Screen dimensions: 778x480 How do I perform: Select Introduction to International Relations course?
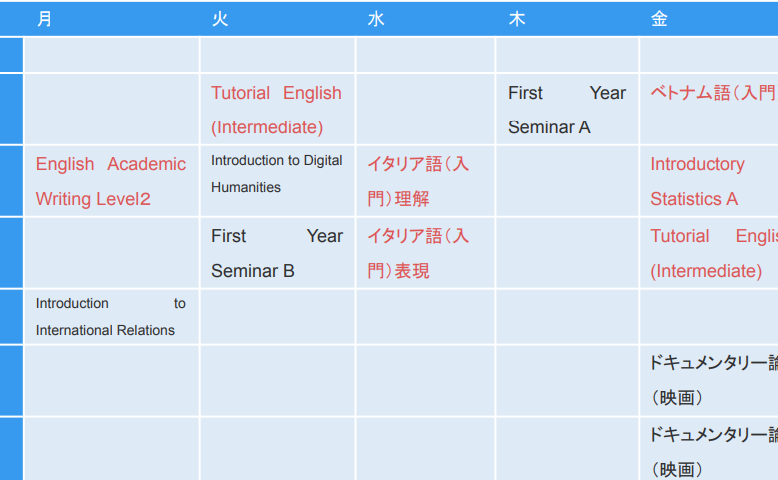pyautogui.click(x=110, y=317)
